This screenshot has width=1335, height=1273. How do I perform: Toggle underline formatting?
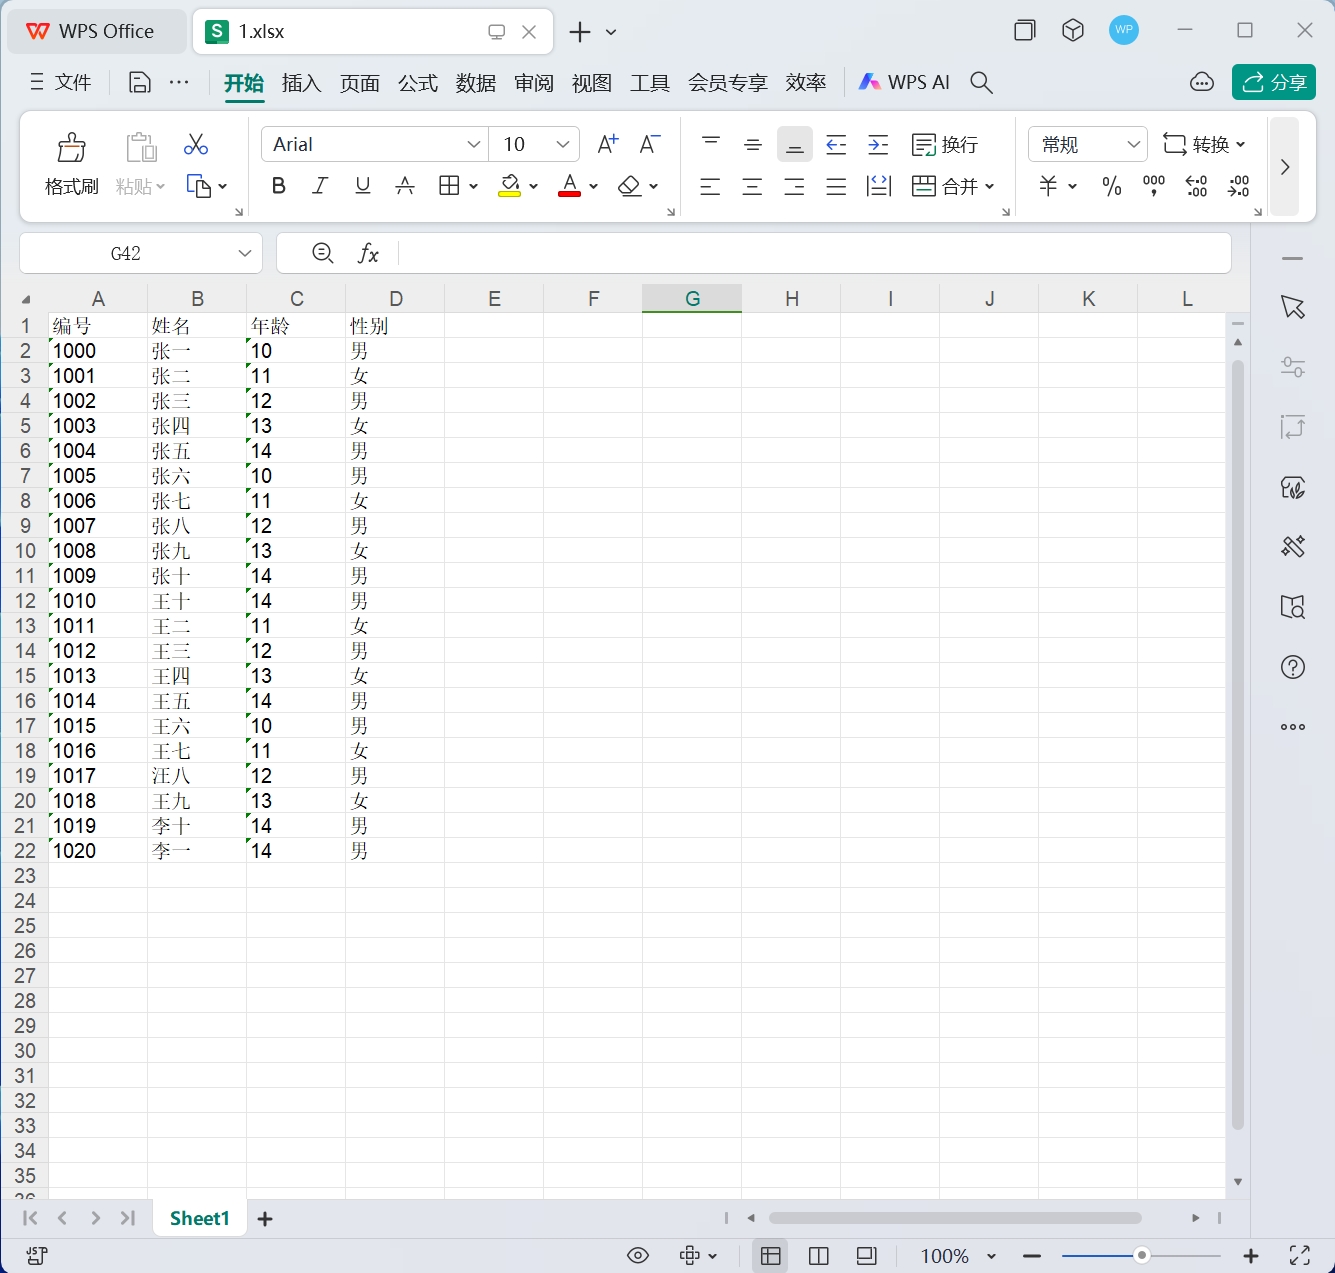362,186
